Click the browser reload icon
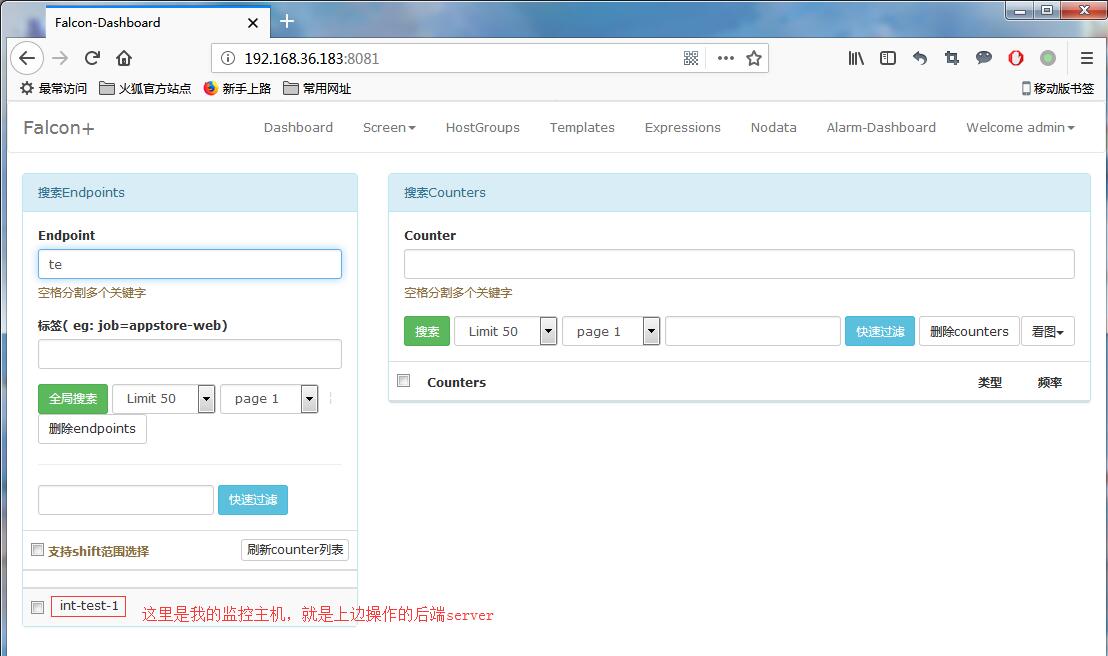 click(x=92, y=58)
